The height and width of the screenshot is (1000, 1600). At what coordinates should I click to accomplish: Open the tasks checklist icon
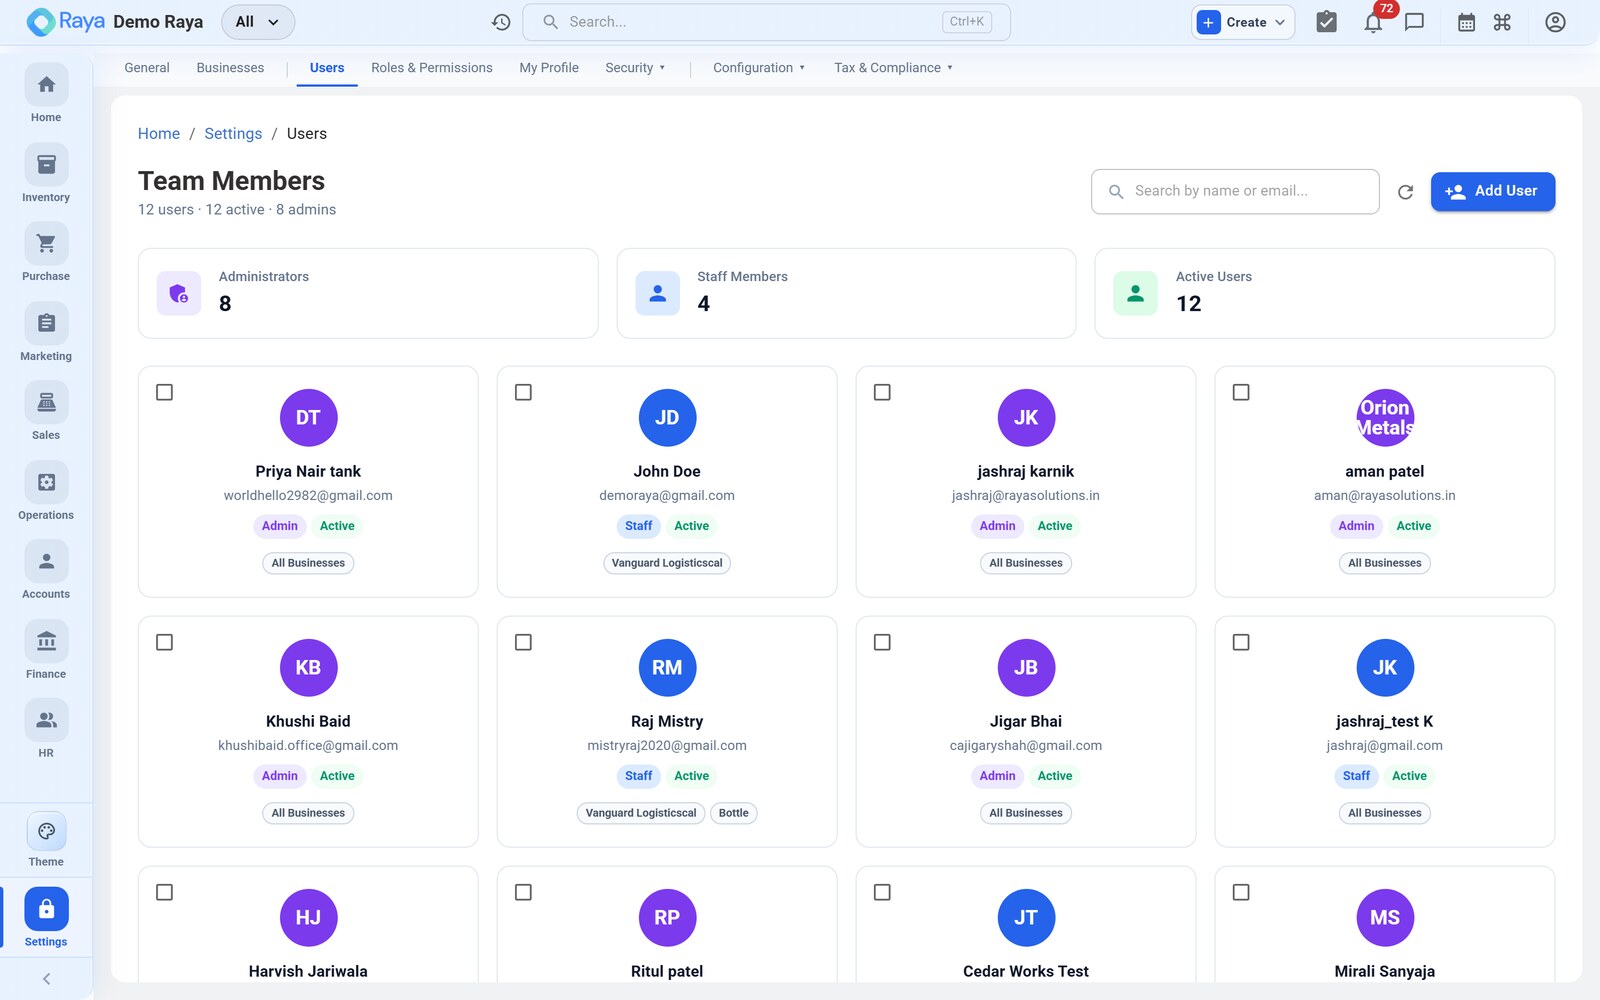tap(1326, 22)
